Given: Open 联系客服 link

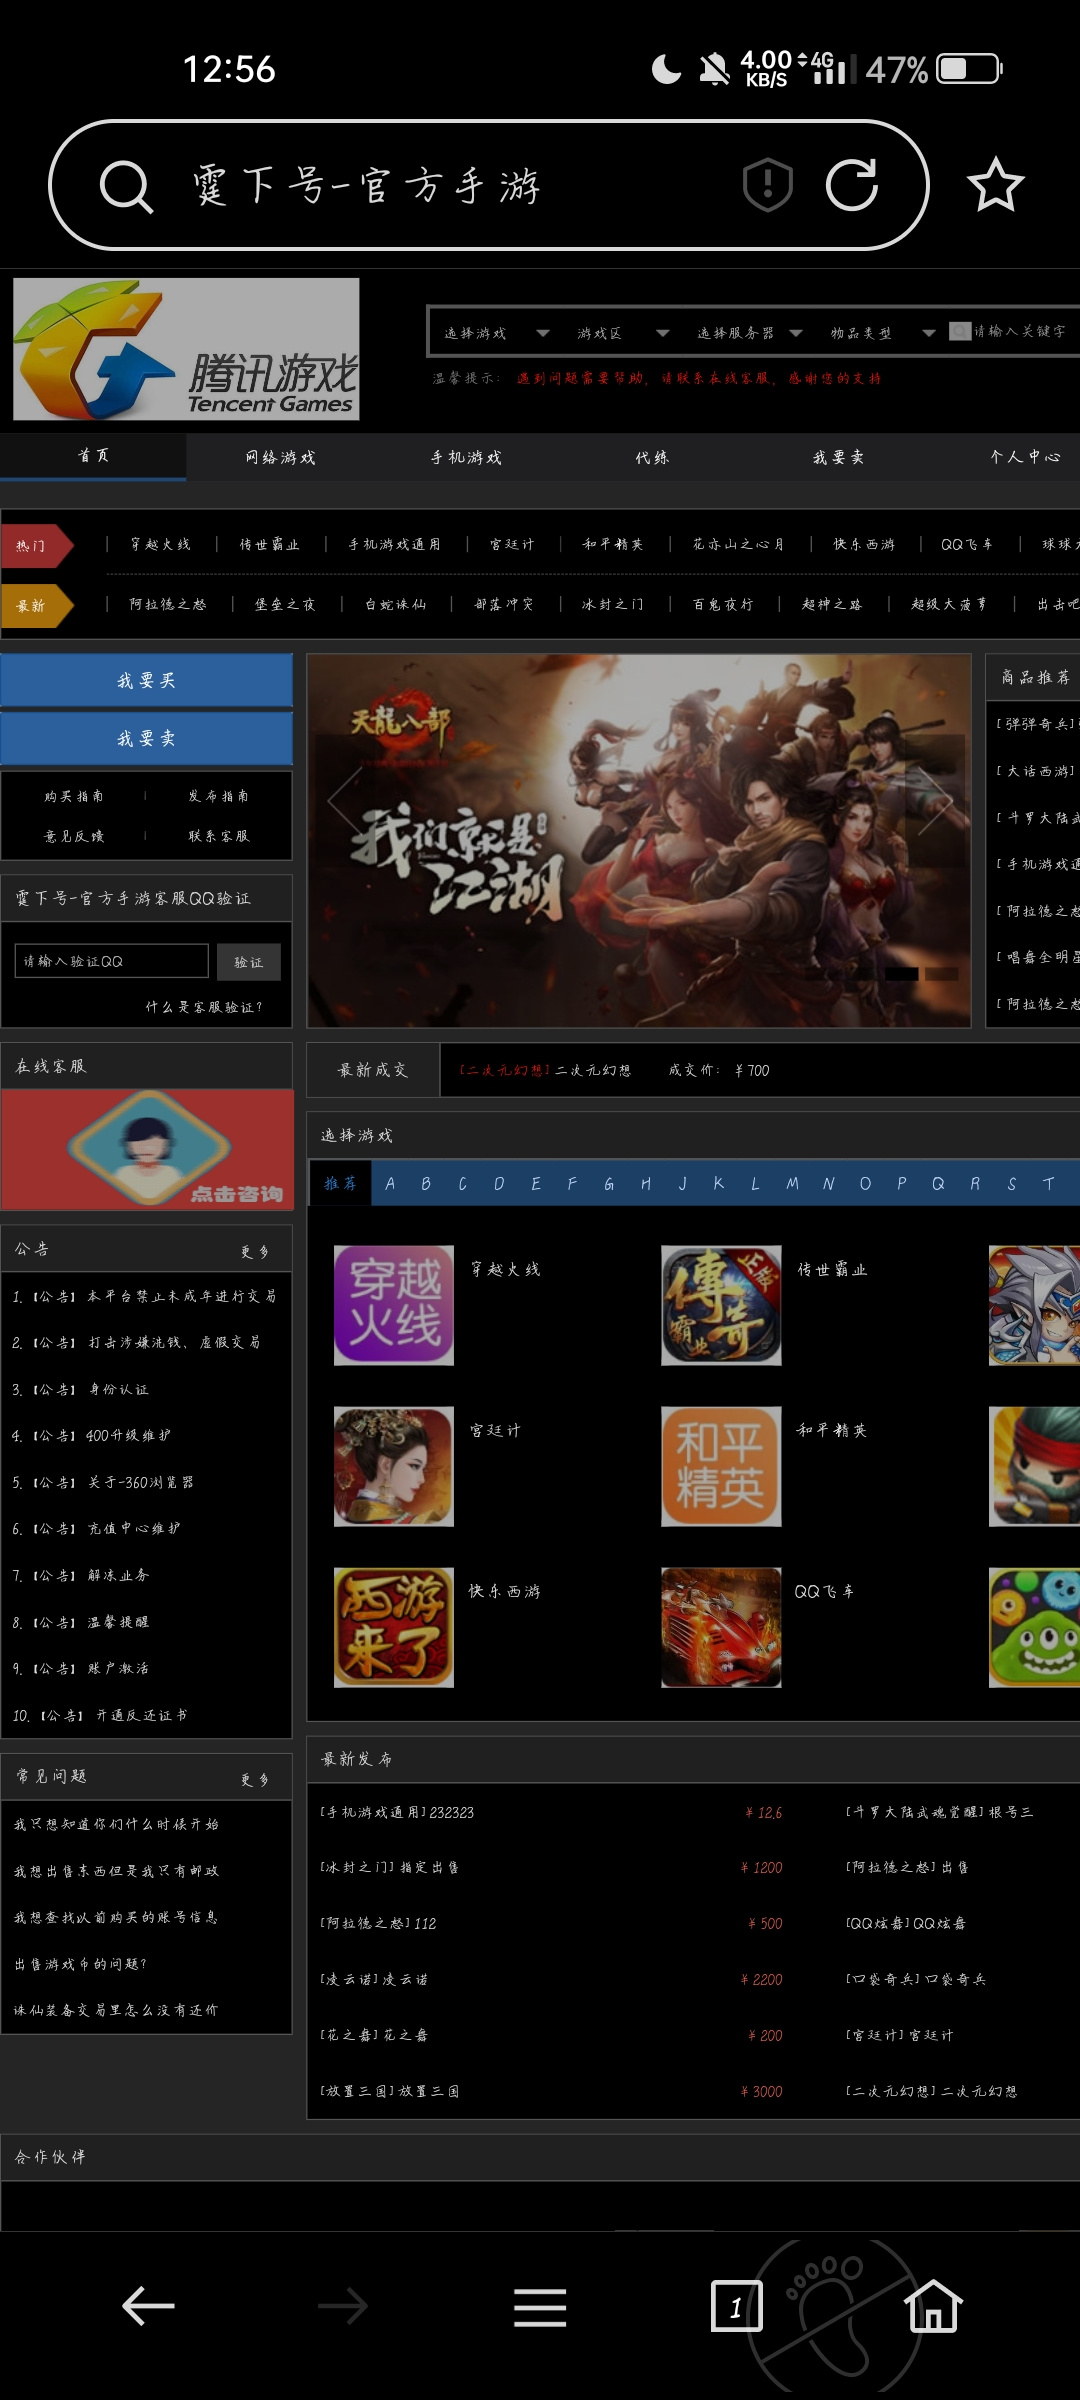Looking at the screenshot, I should coord(218,836).
